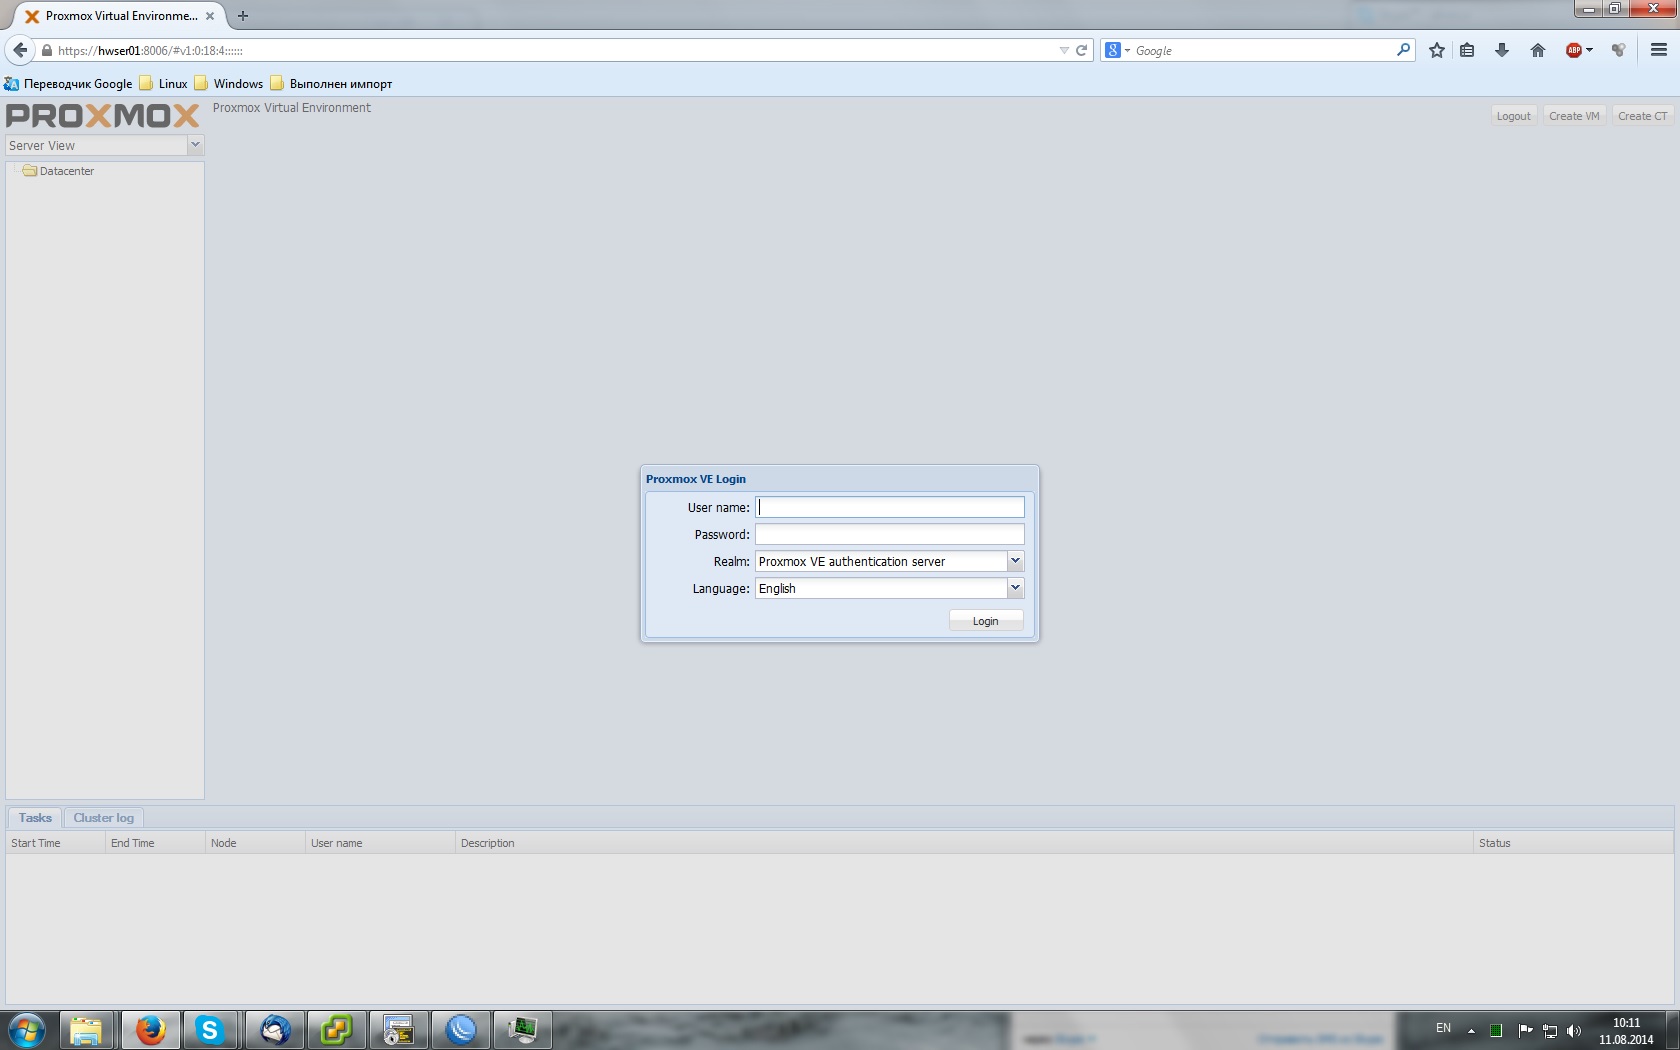Viewport: 1680px width, 1050px height.
Task: Focus the User name input field
Action: (x=890, y=507)
